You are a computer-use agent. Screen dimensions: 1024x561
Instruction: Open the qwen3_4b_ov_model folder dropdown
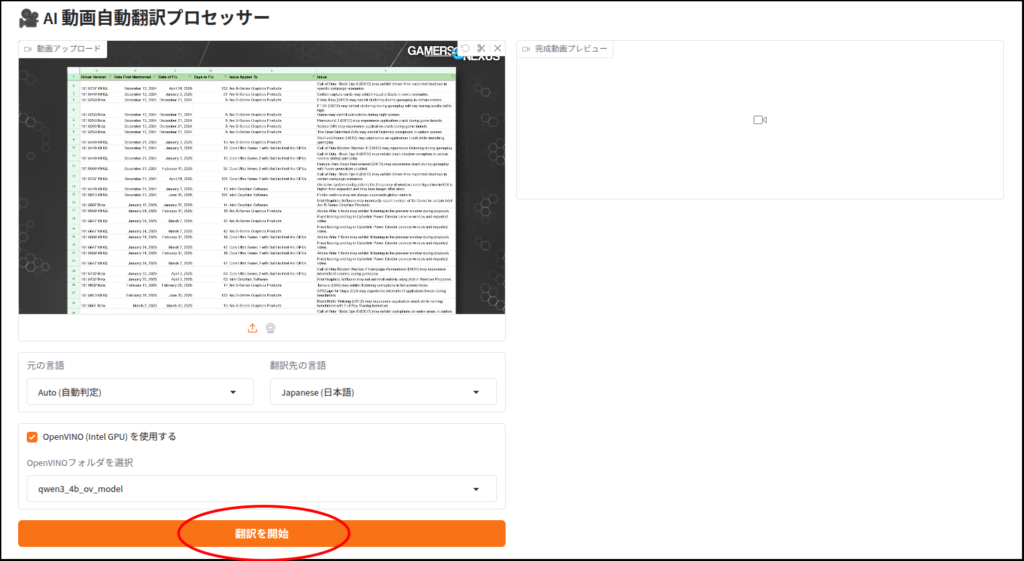[261, 489]
